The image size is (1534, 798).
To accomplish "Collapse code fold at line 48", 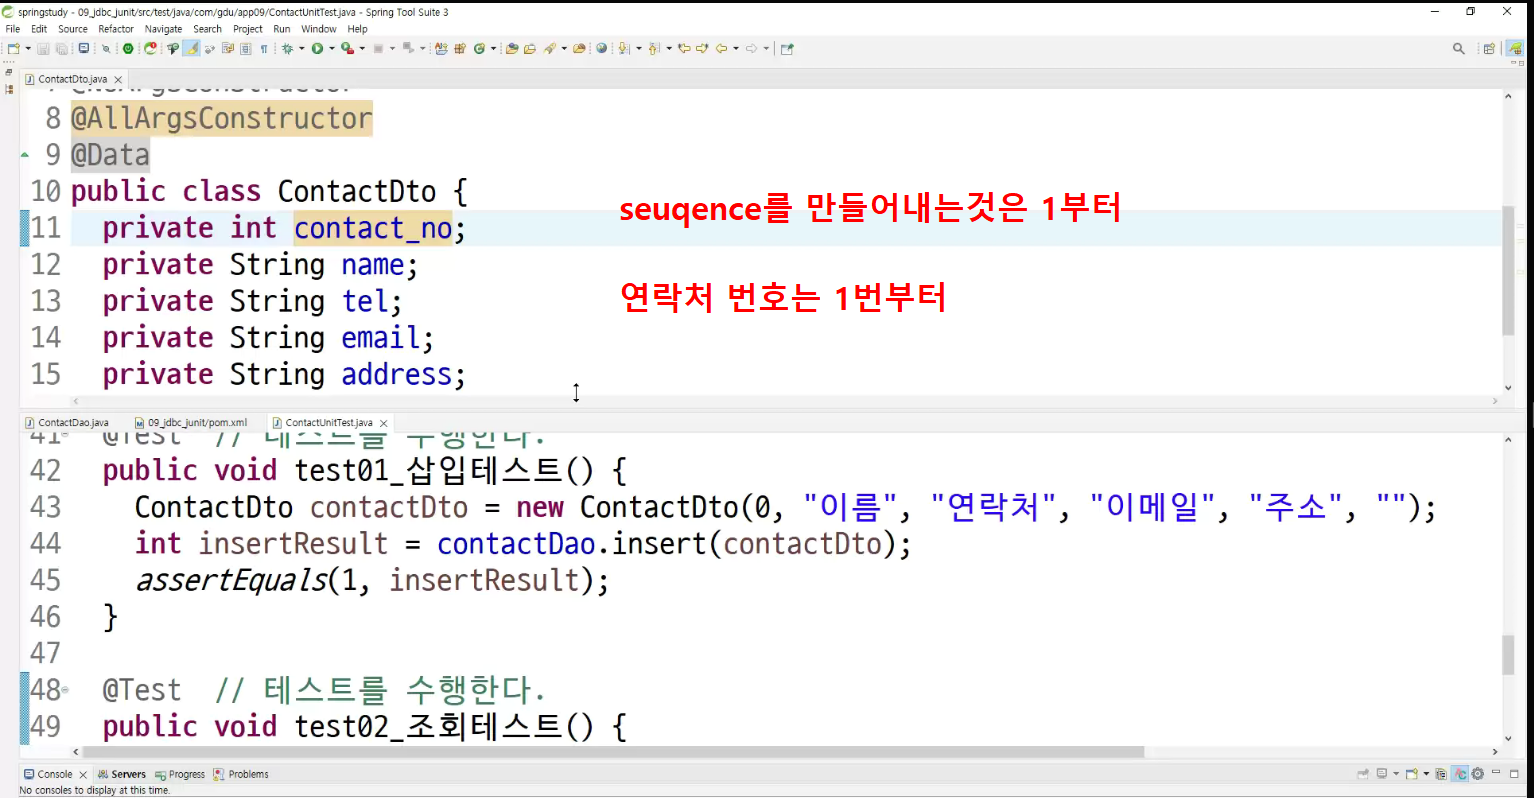I will coord(65,690).
